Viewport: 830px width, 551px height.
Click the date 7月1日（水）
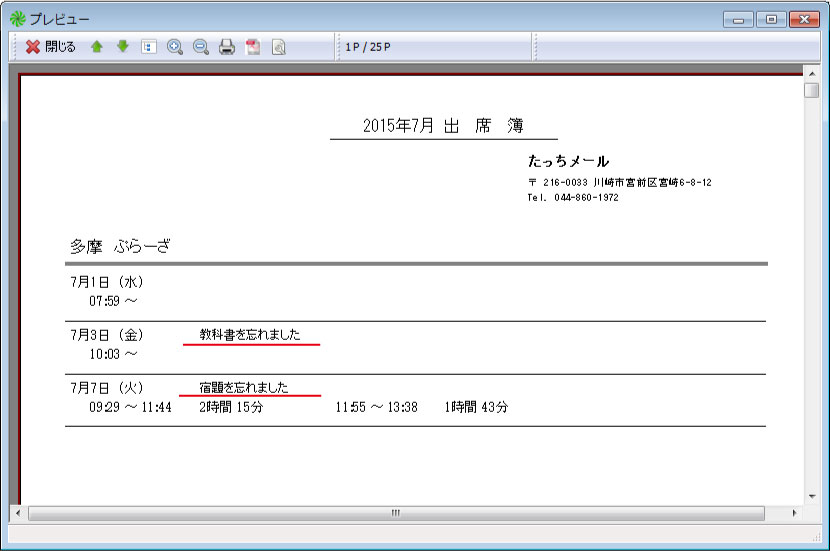(x=107, y=282)
